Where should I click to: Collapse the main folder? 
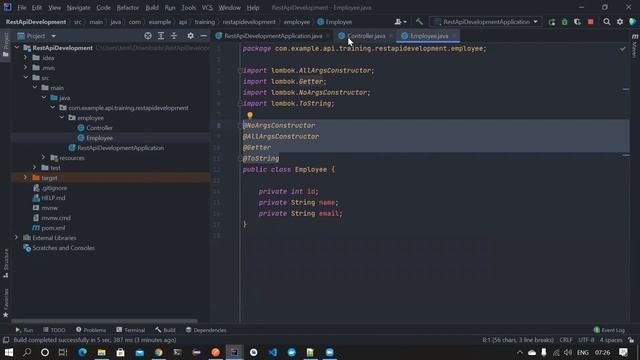[x=35, y=87]
